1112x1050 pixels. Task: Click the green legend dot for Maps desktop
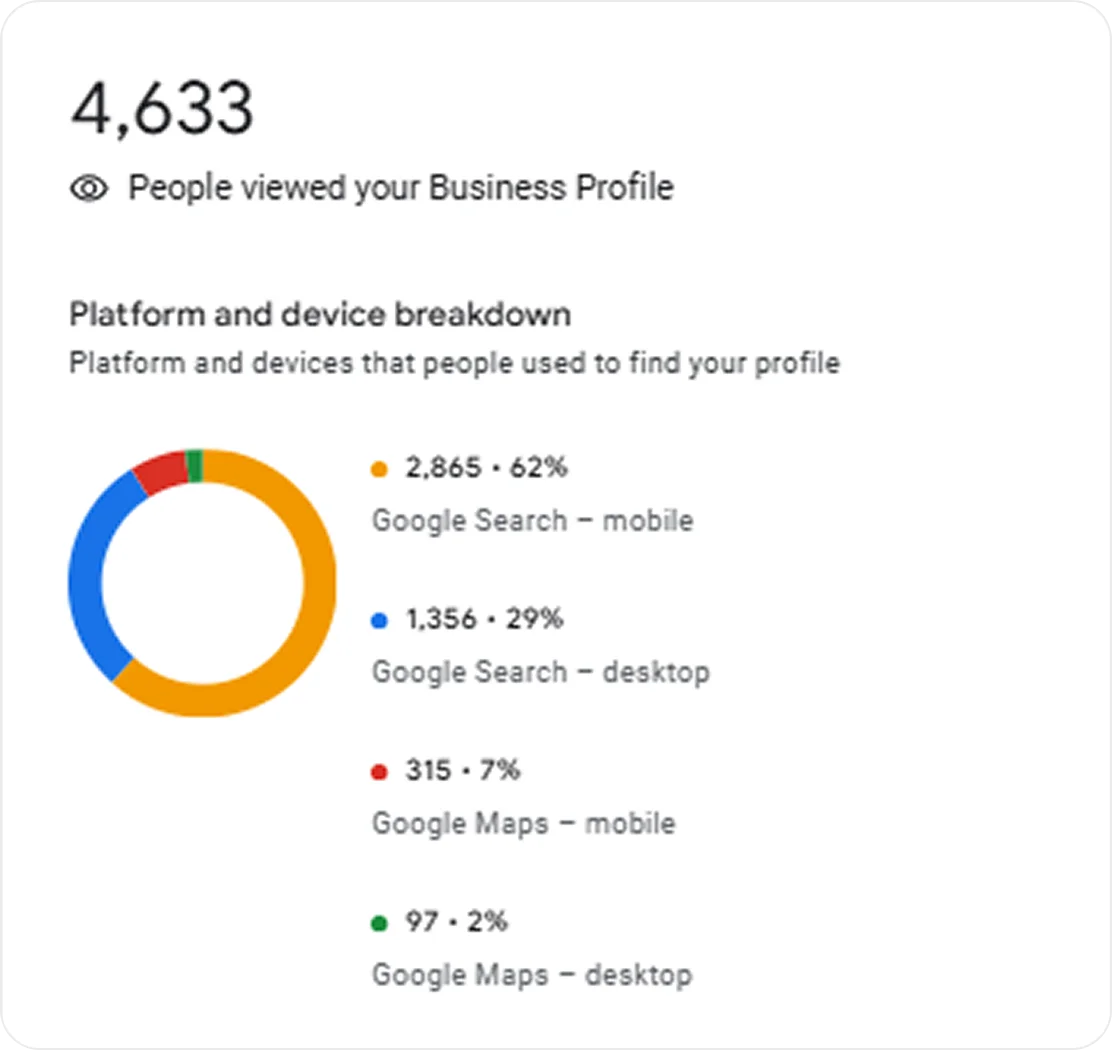click(x=379, y=923)
